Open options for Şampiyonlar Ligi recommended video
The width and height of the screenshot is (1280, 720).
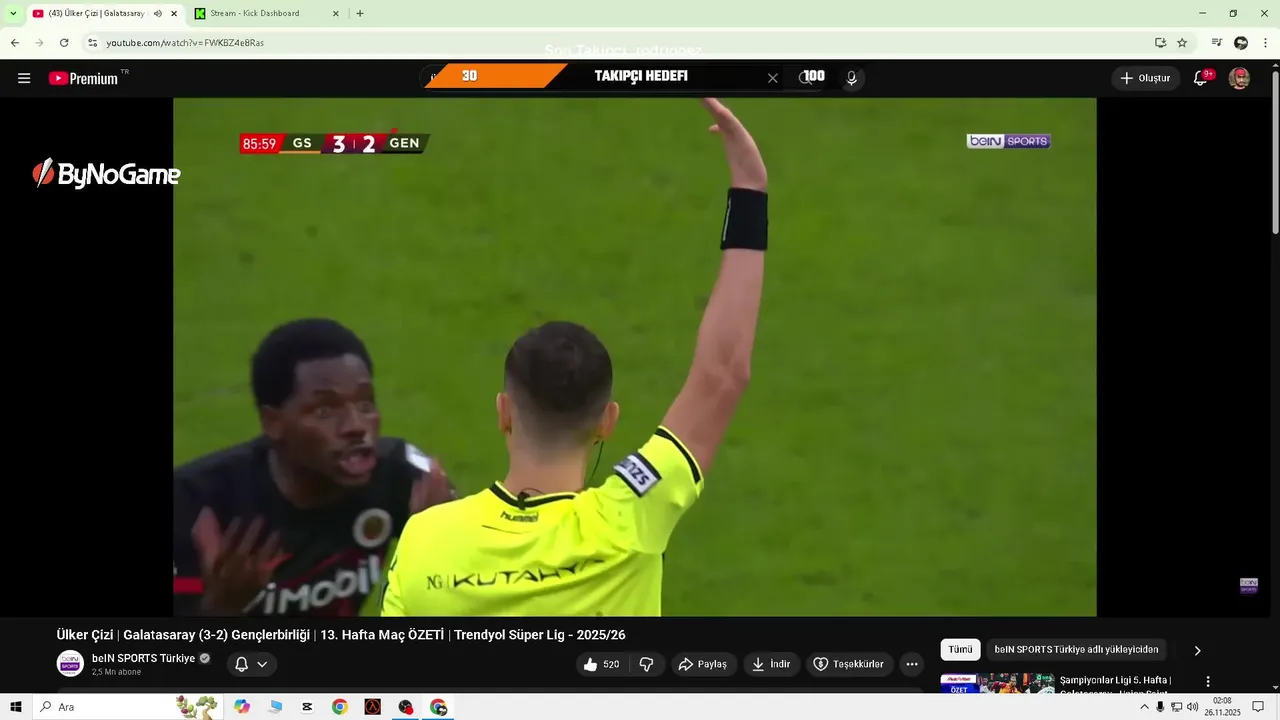click(1207, 681)
